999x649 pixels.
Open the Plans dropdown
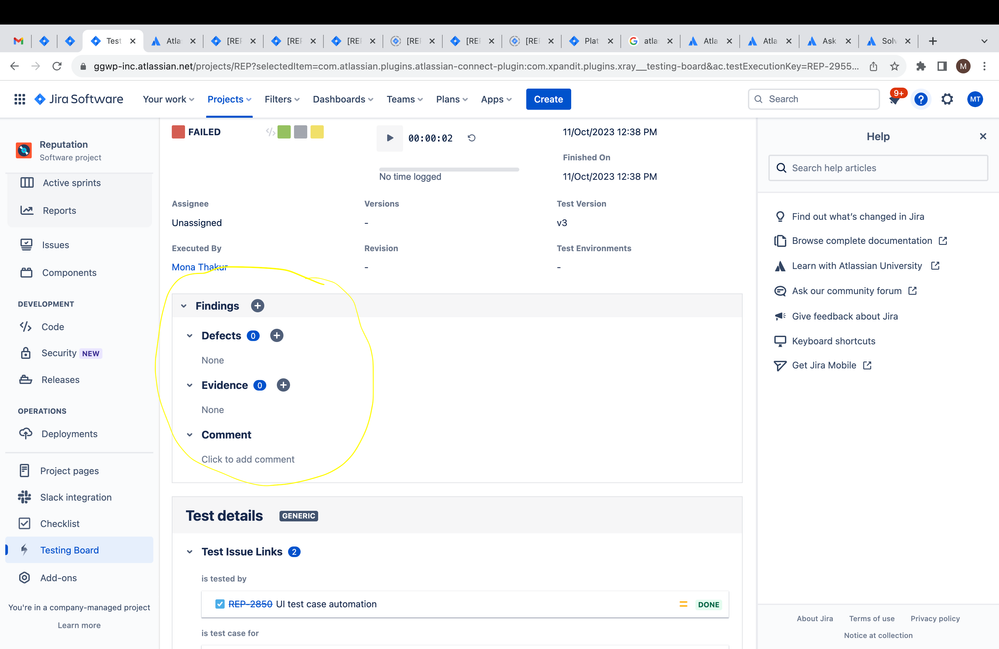(x=452, y=99)
